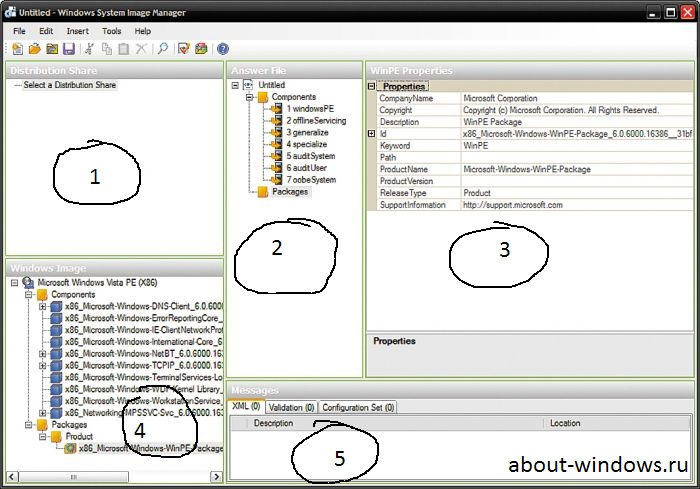Click the Keyword property row
This screenshot has width=700, height=489.
tap(535, 146)
